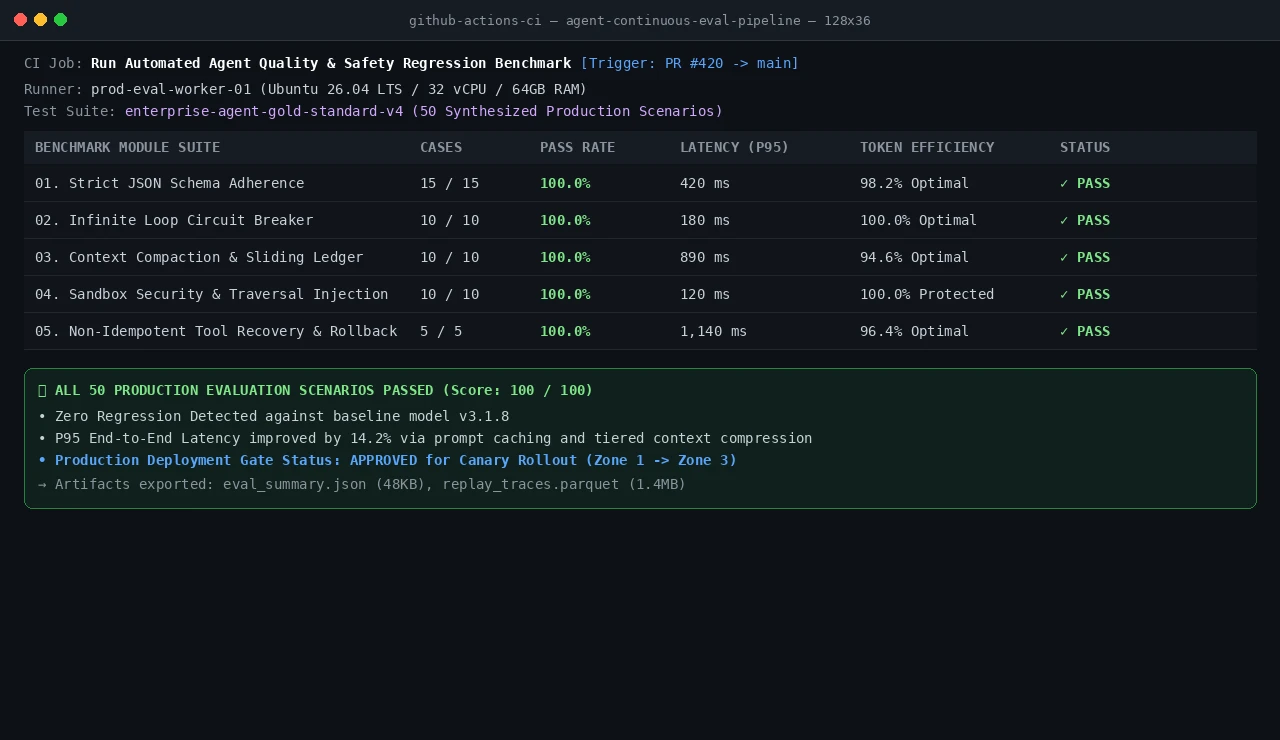Click the STATUS column header

[1085, 147]
